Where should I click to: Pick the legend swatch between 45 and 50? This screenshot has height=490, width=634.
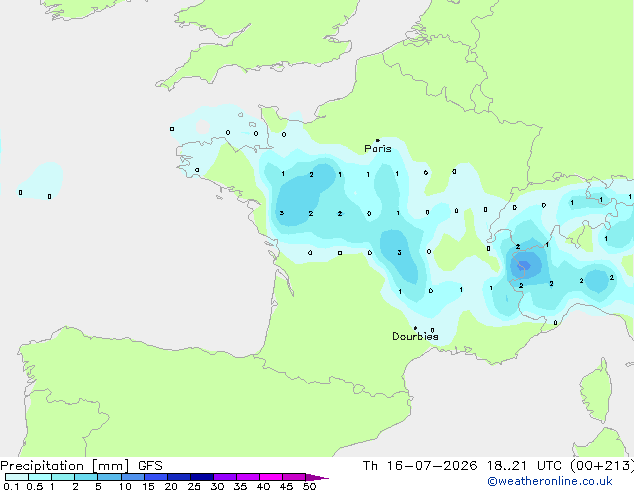(294, 477)
